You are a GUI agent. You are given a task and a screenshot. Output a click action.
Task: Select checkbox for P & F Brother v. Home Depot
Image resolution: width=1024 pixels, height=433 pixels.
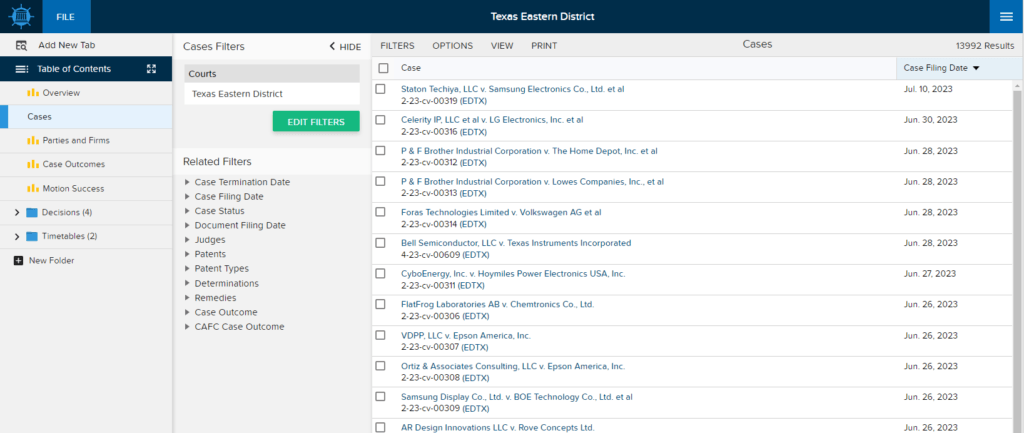pos(381,150)
